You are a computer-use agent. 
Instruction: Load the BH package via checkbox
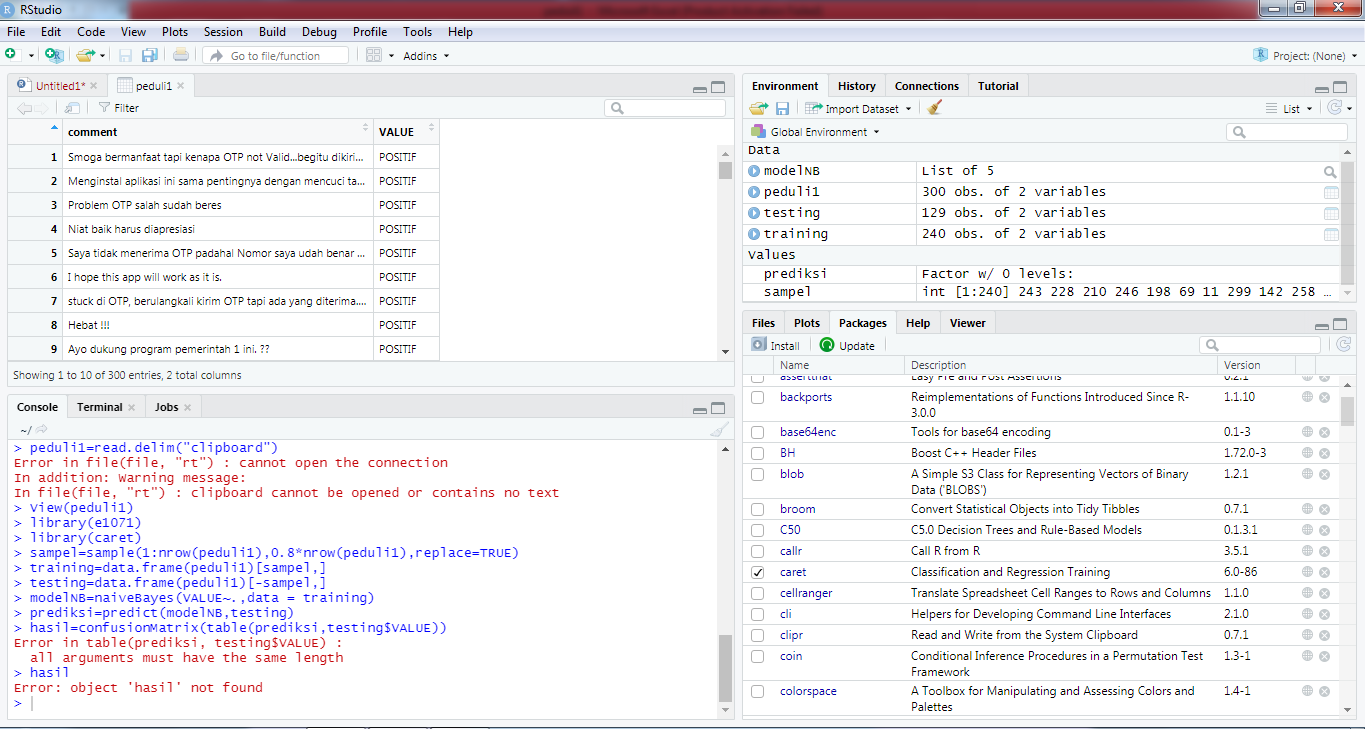758,453
